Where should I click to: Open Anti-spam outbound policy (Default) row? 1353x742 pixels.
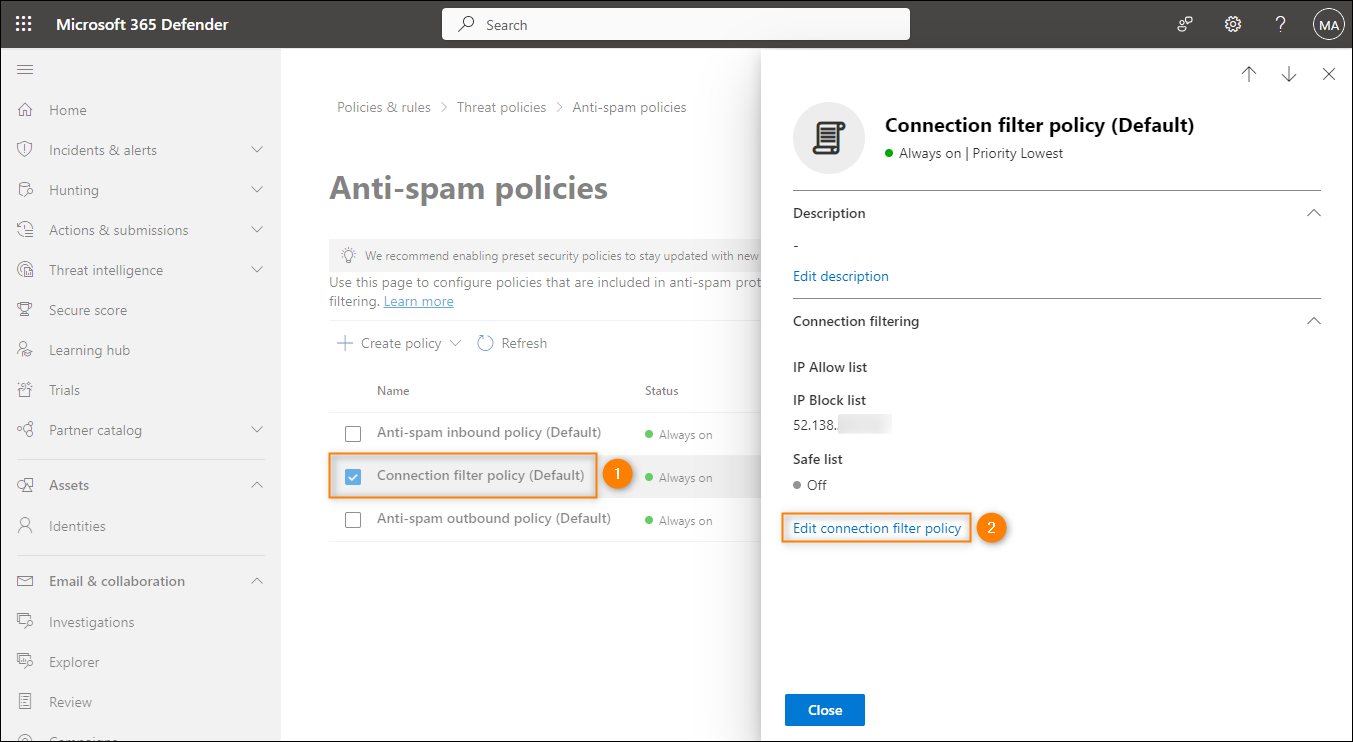pyautogui.click(x=494, y=518)
